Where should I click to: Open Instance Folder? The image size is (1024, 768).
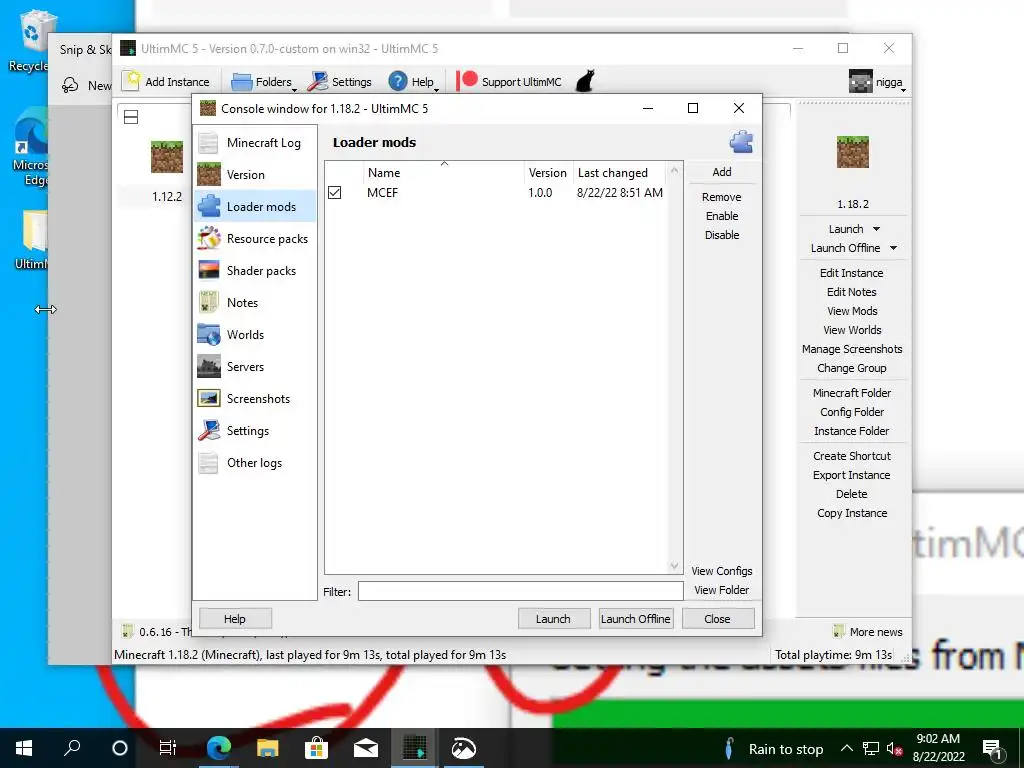click(852, 430)
